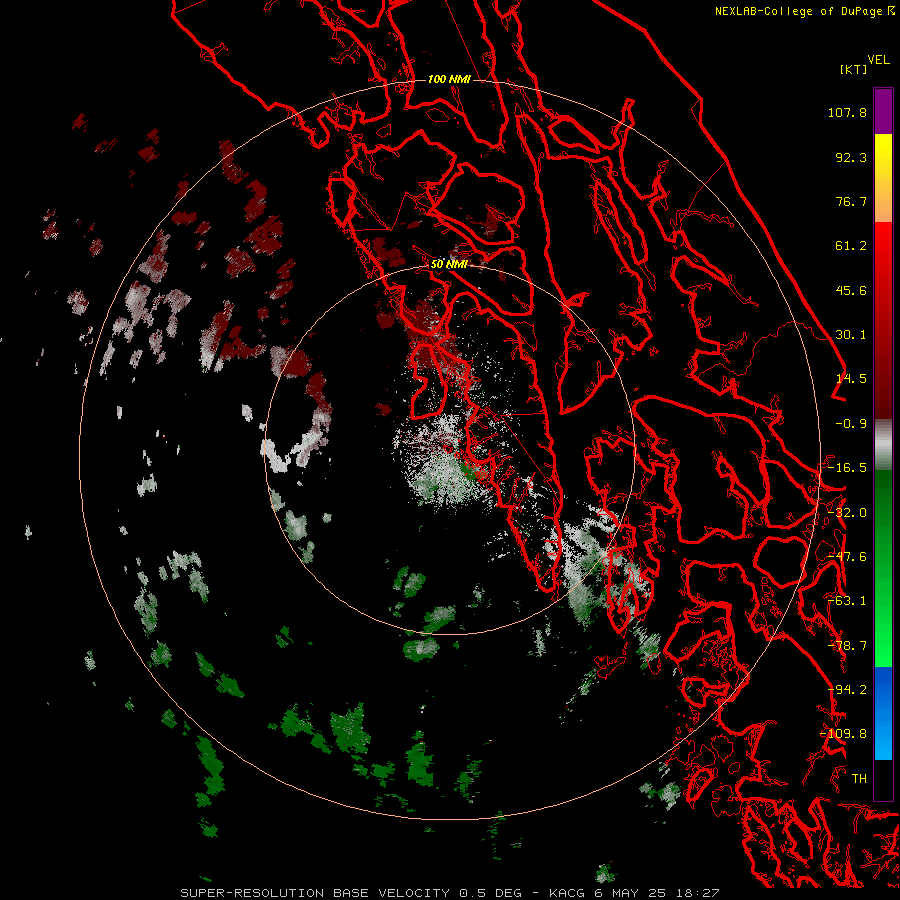Viewport: 900px width, 900px height.
Task: Click the TH legend label
Action: [x=859, y=779]
